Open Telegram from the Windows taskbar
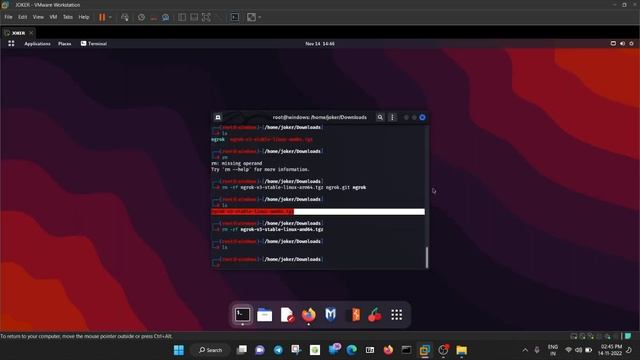 (278, 350)
